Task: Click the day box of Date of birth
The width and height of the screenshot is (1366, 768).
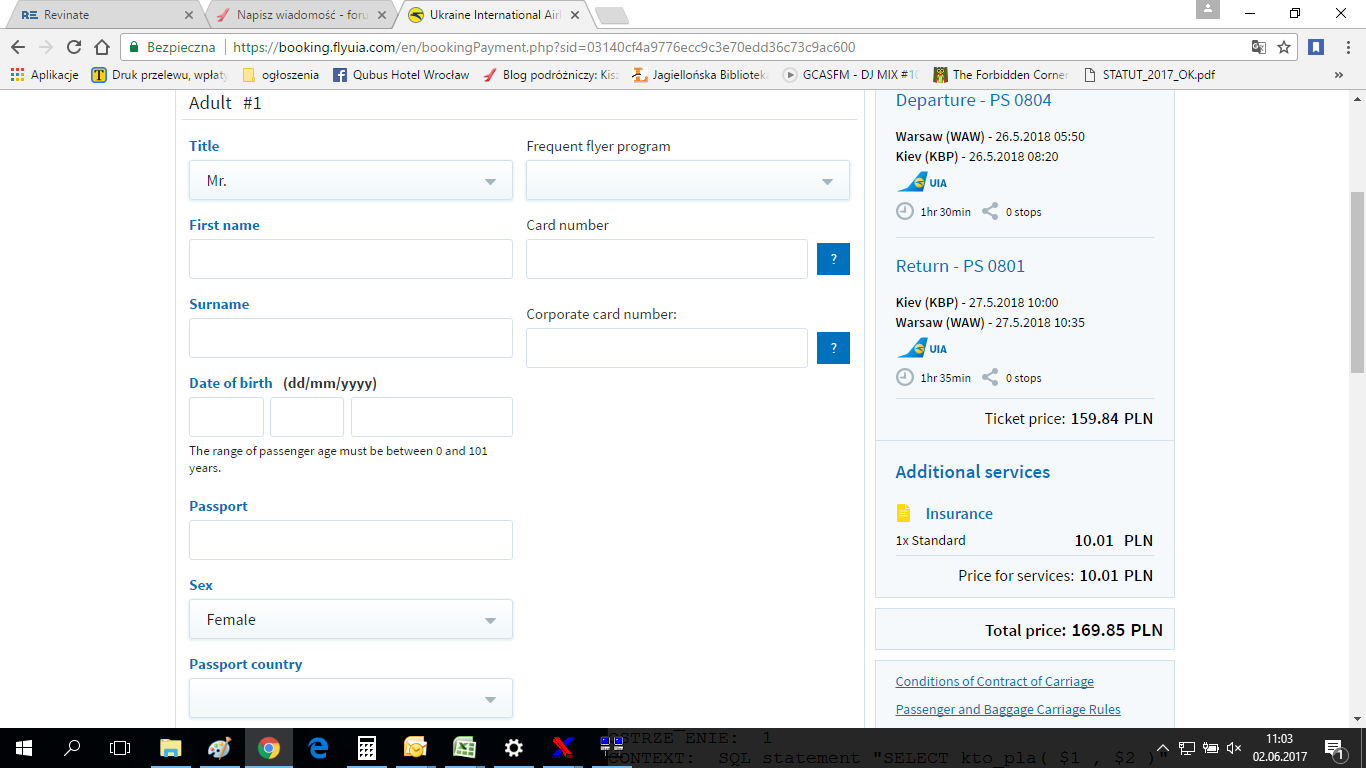Action: [x=226, y=417]
